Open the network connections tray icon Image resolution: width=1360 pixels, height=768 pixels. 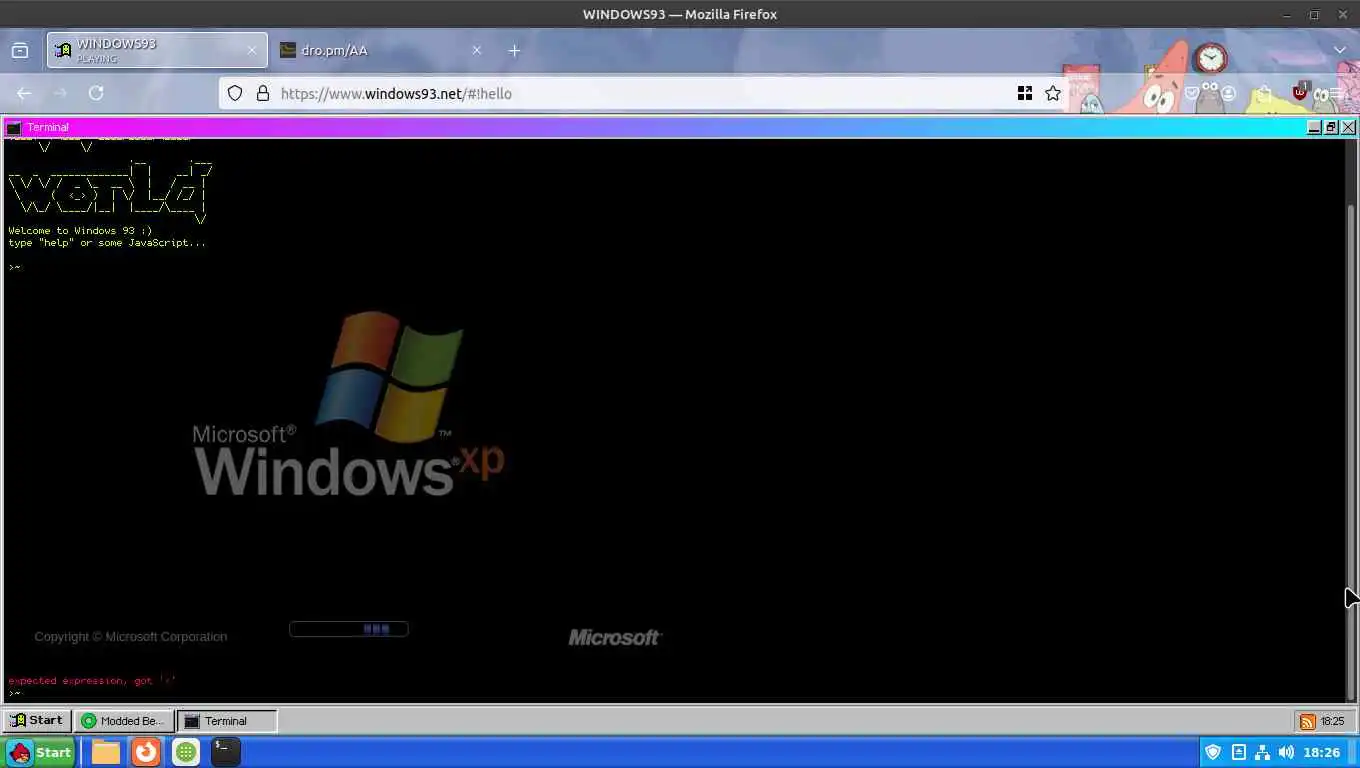coord(1262,752)
